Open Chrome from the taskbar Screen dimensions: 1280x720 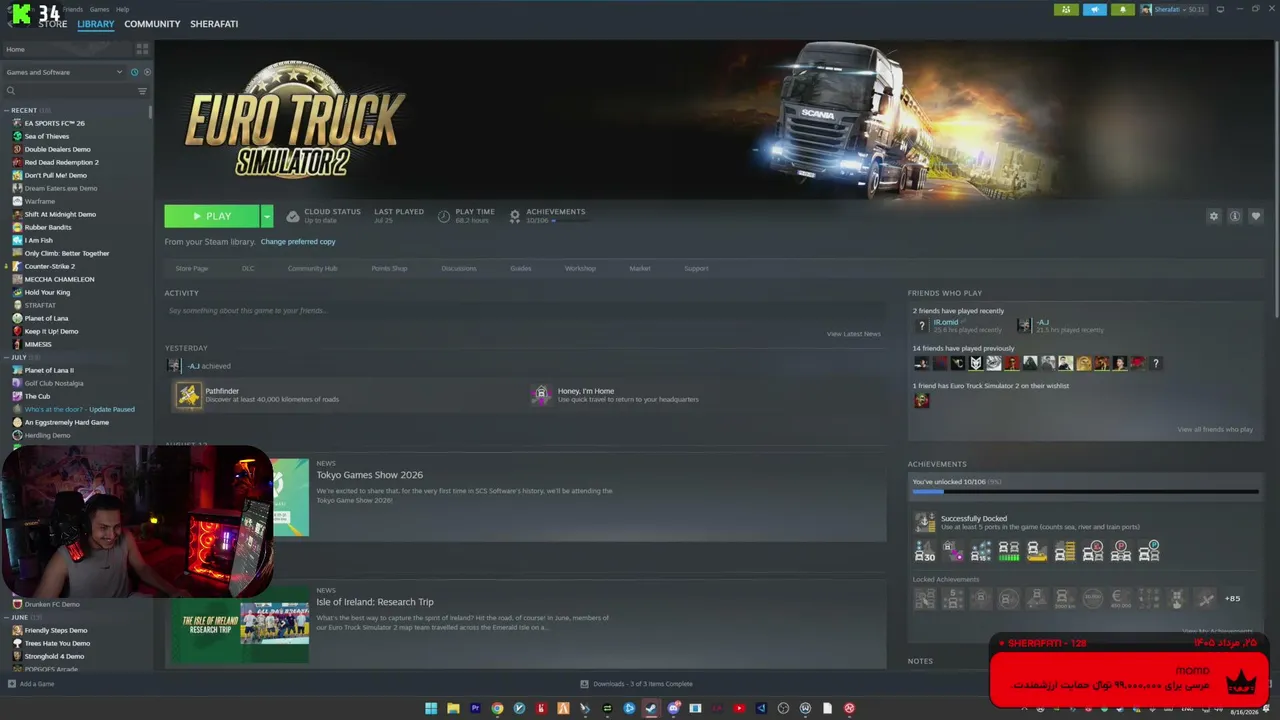(x=497, y=709)
